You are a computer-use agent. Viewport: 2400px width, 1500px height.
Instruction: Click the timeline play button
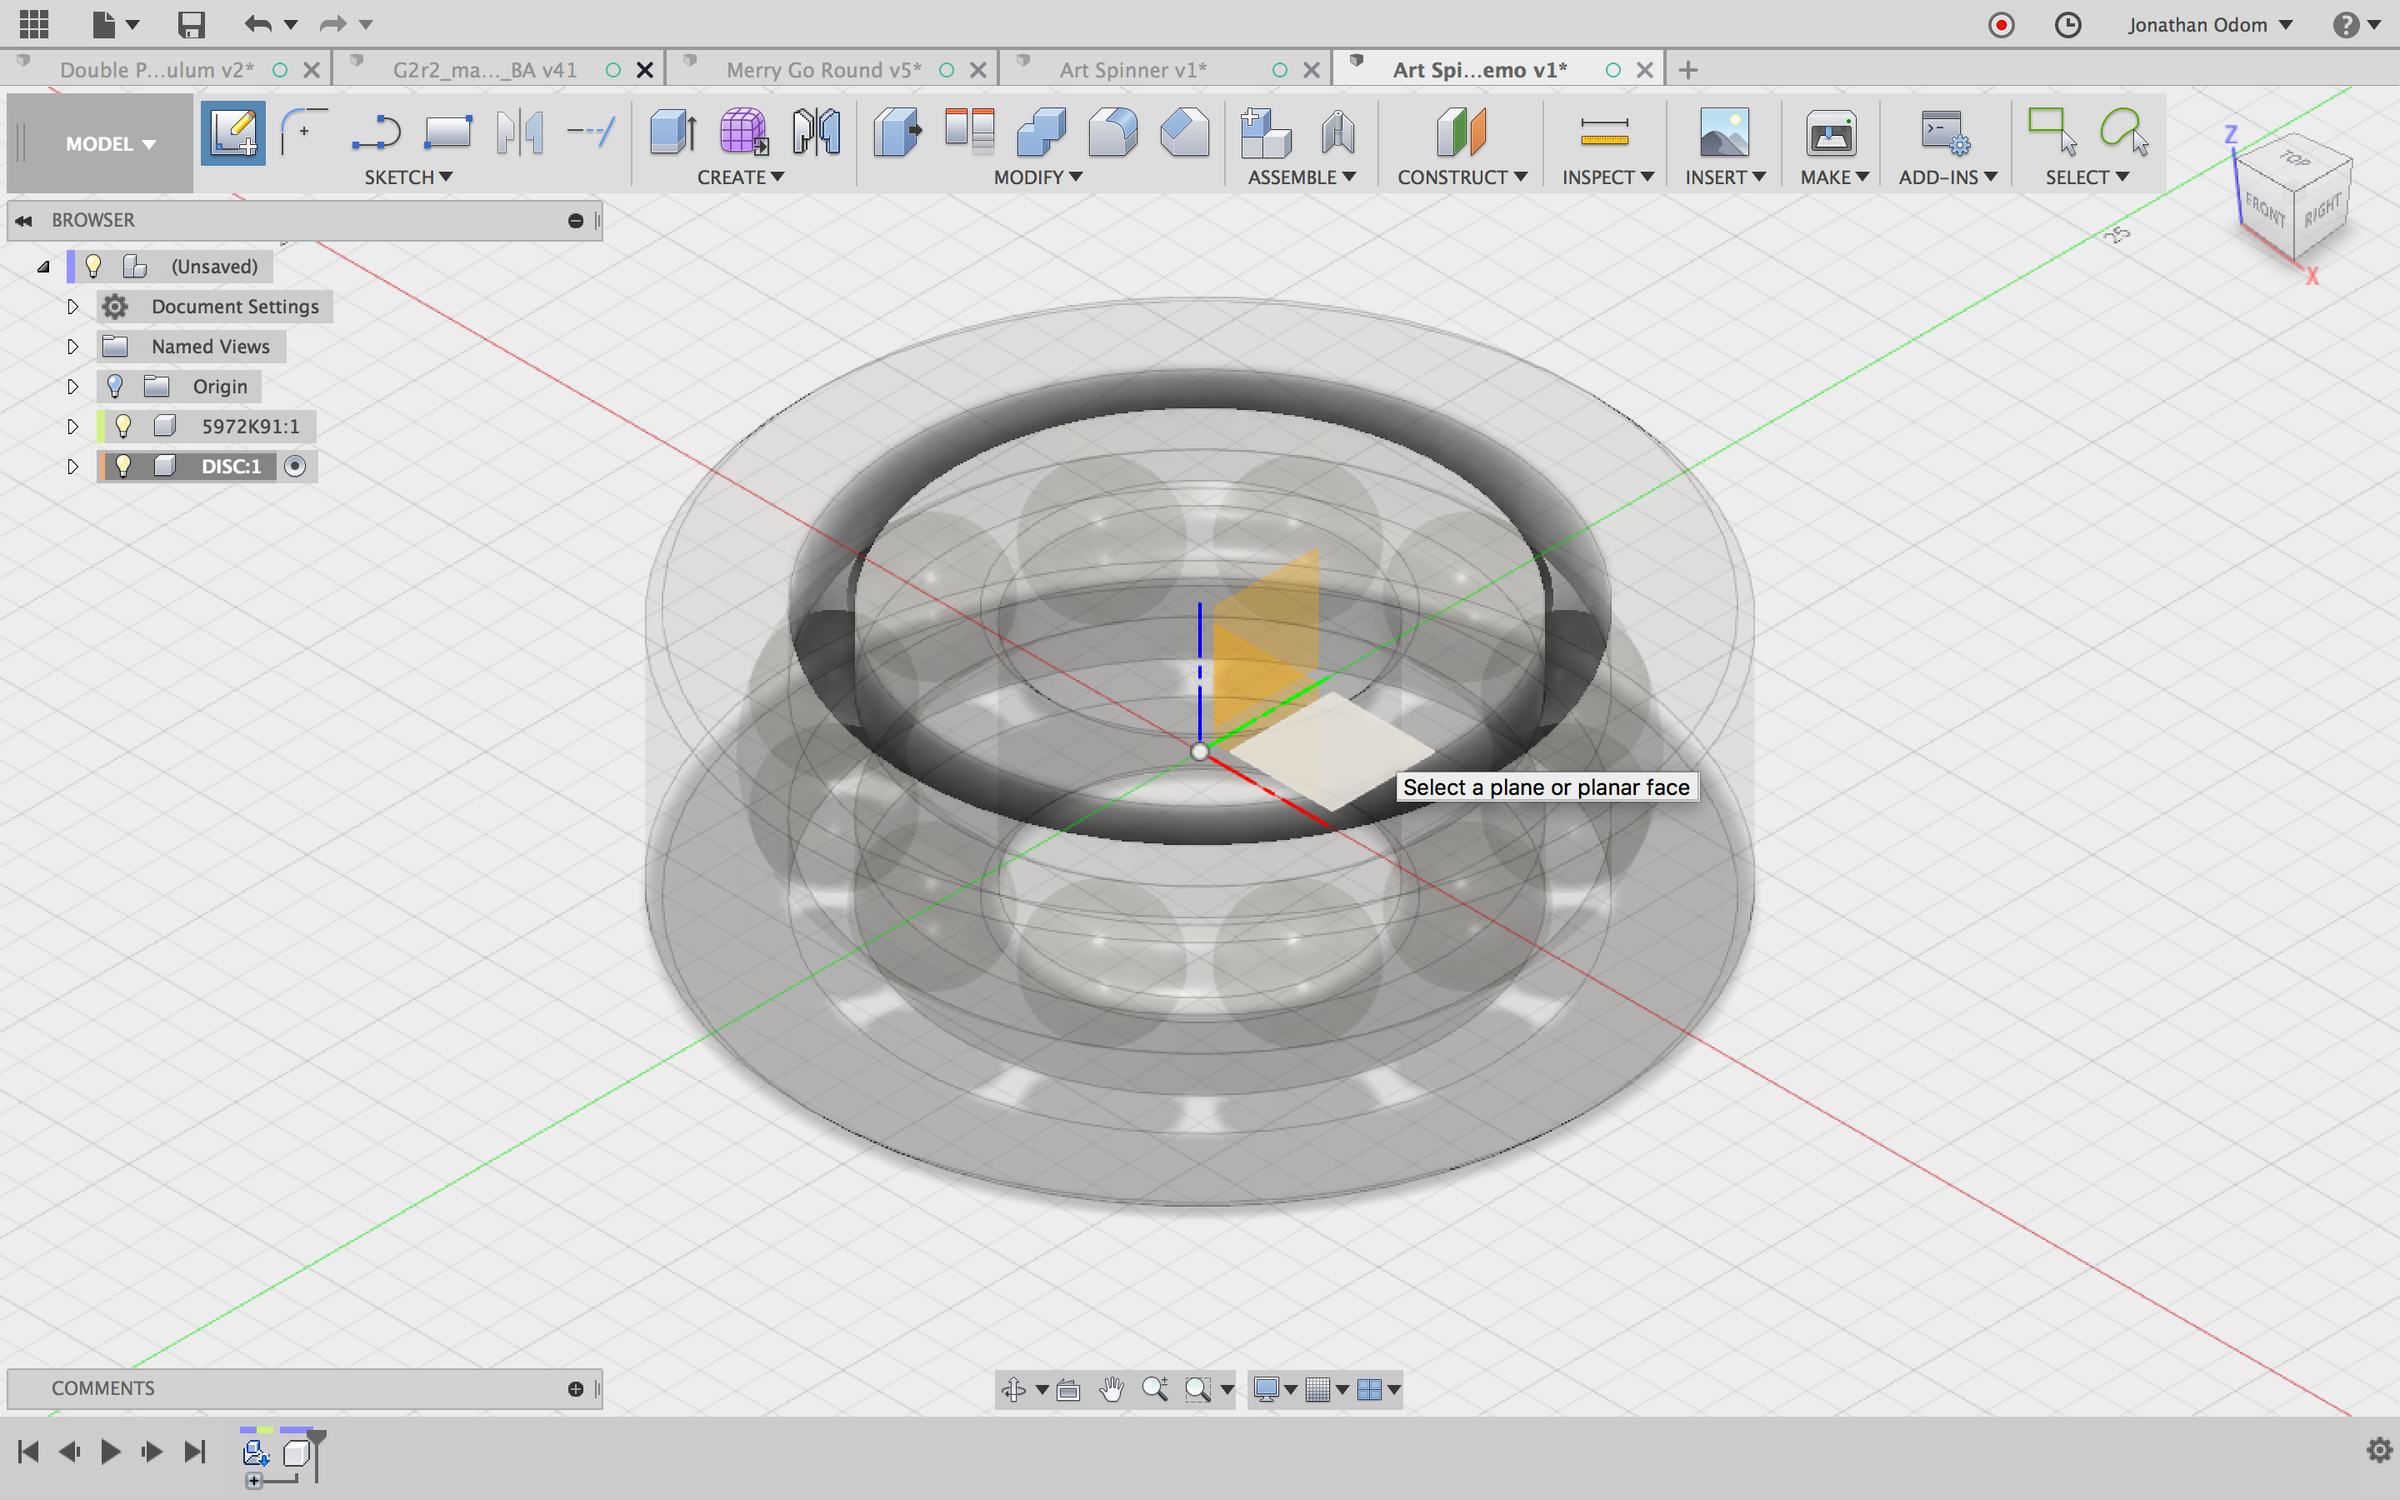click(x=110, y=1451)
